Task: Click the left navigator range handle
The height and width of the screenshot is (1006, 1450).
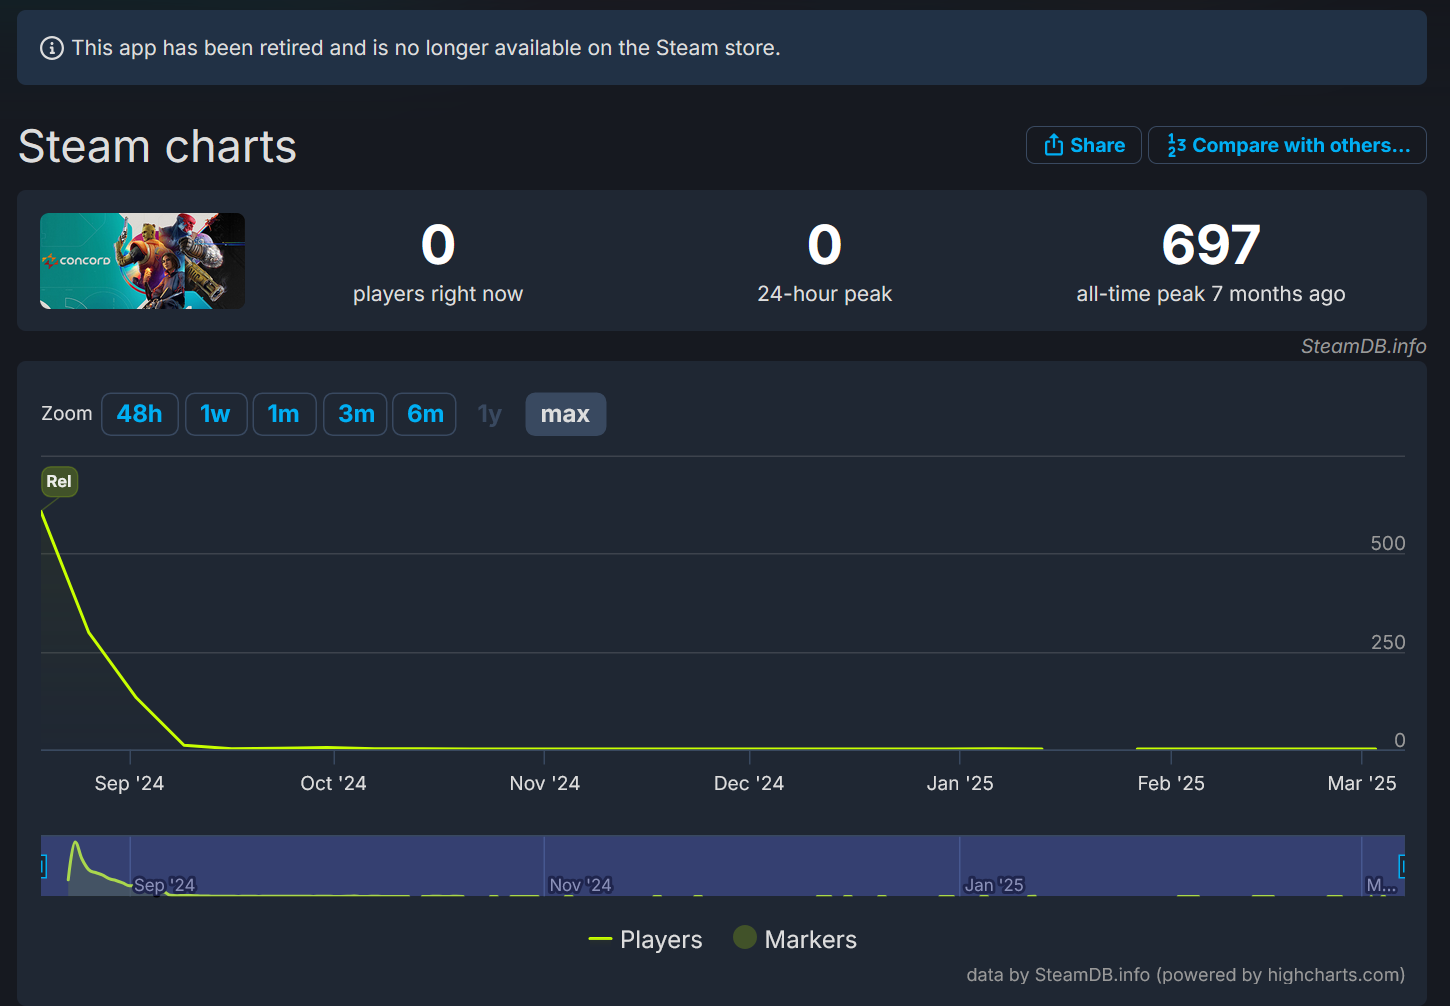Action: point(43,866)
